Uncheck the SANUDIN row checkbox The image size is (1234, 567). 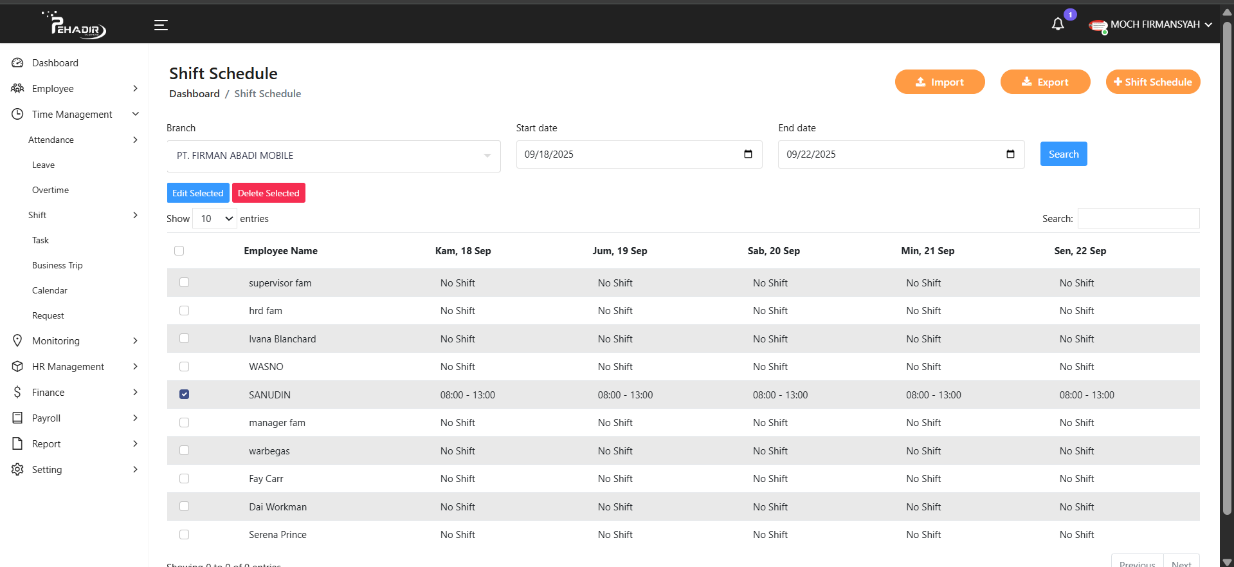point(184,394)
